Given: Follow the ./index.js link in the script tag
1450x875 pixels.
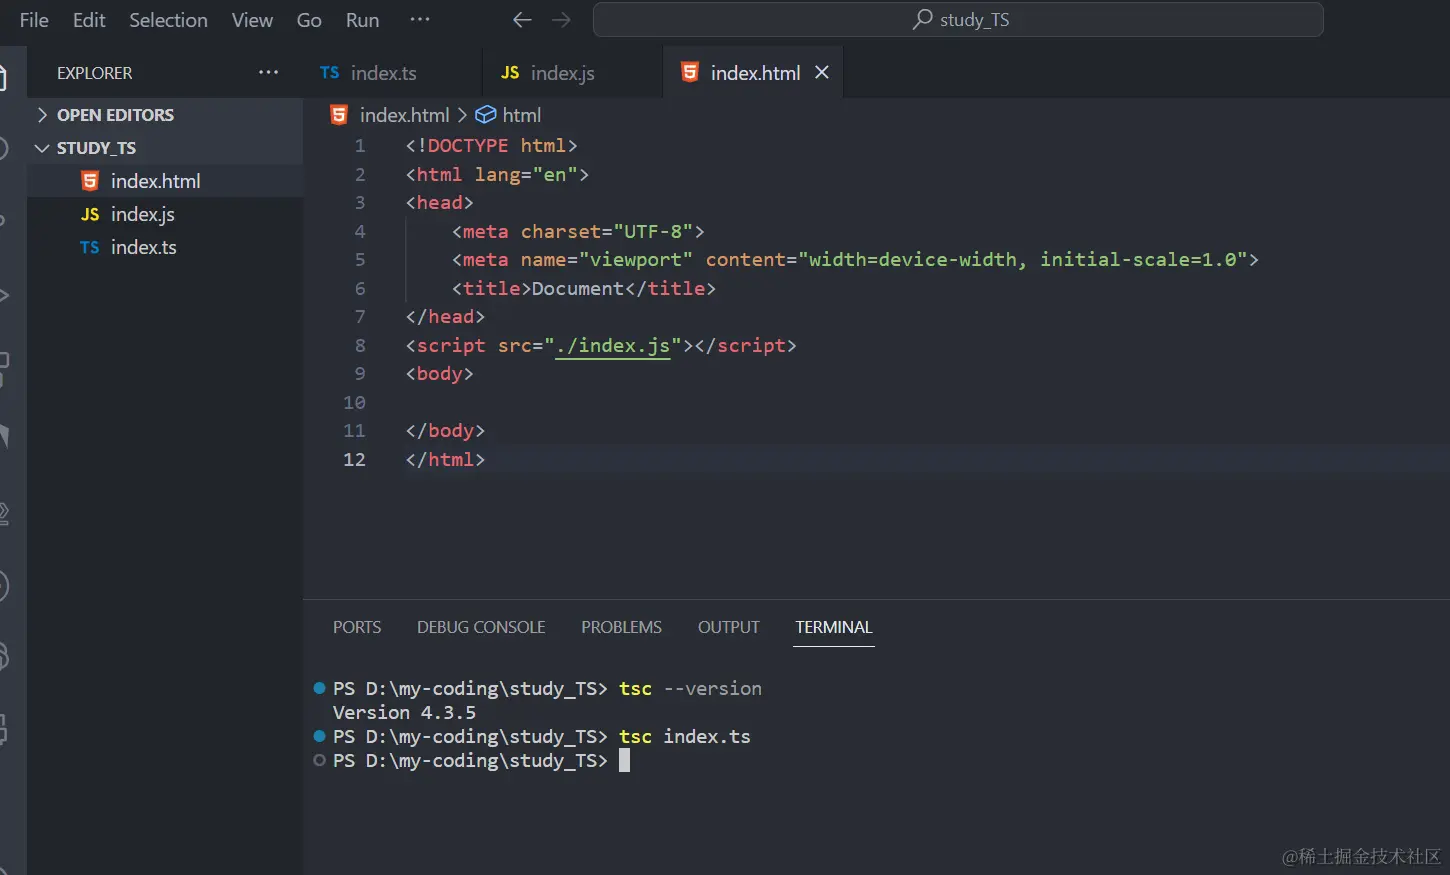Looking at the screenshot, I should coord(613,346).
